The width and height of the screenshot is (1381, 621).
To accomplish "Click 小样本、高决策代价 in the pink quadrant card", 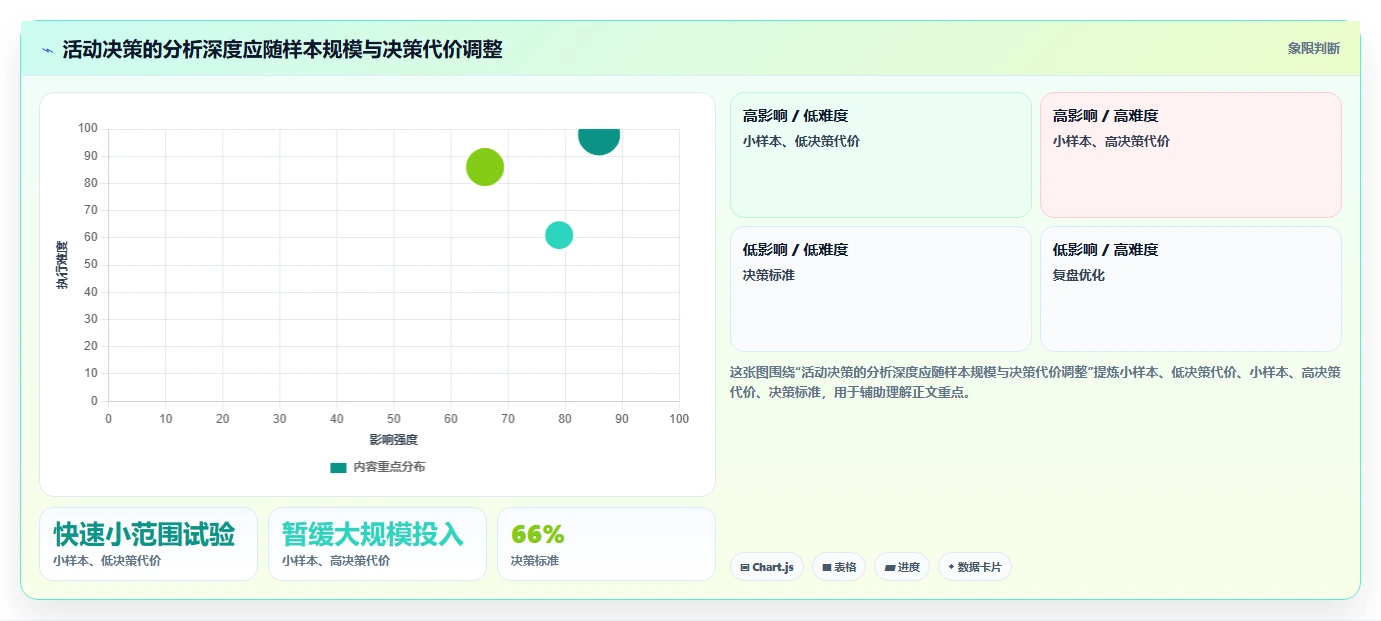I will click(1111, 141).
